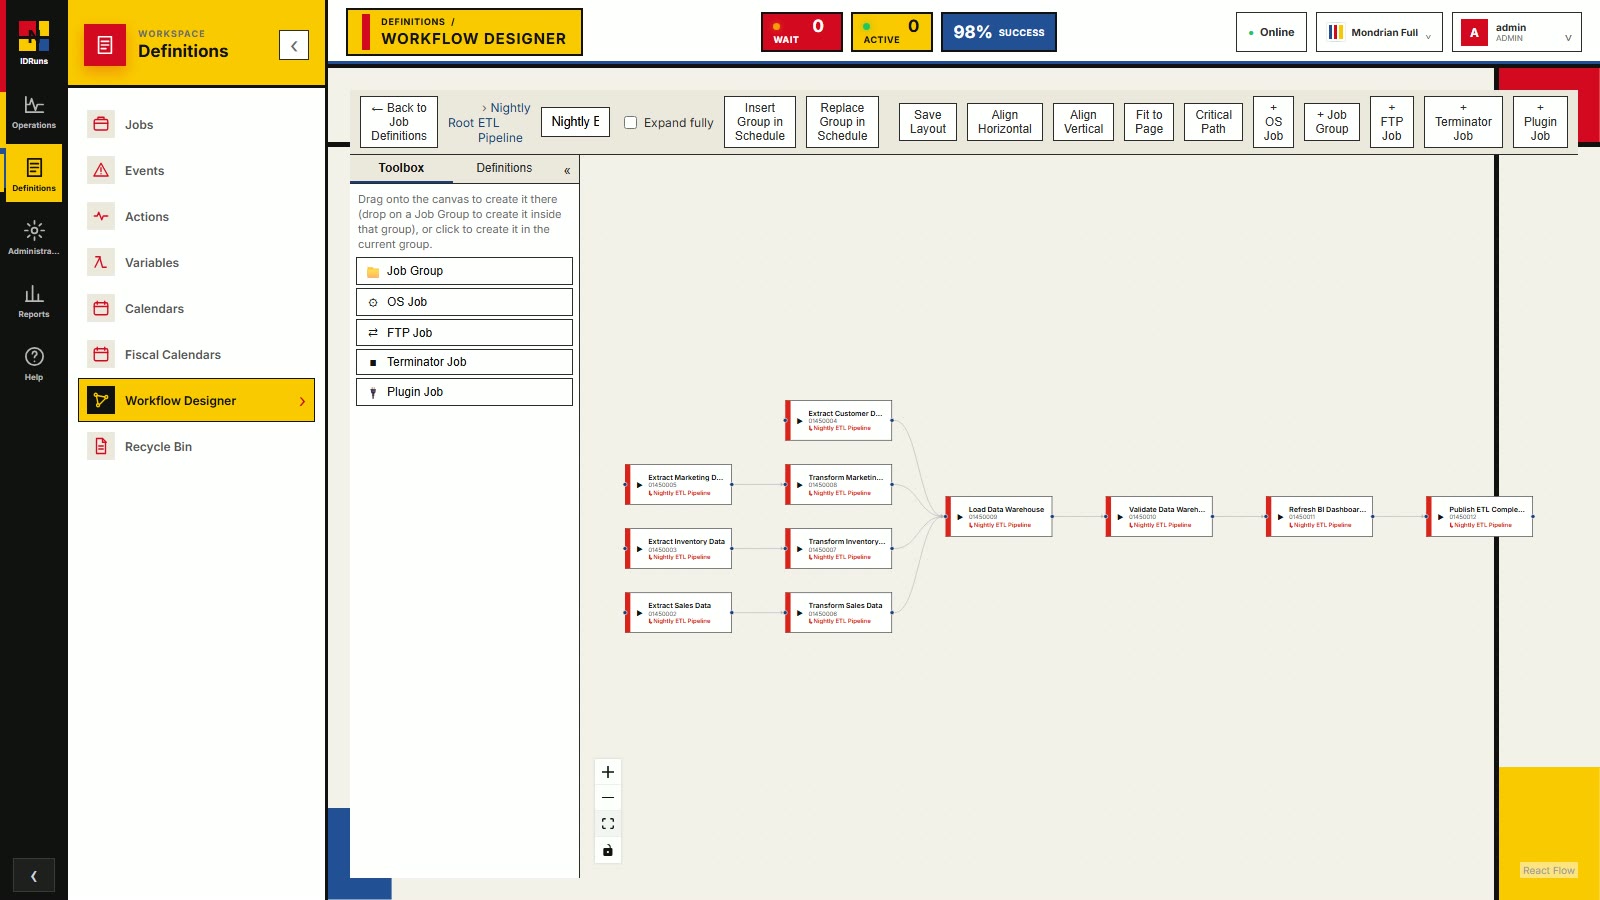
Task: Click Critical Path button
Action: pos(1214,122)
